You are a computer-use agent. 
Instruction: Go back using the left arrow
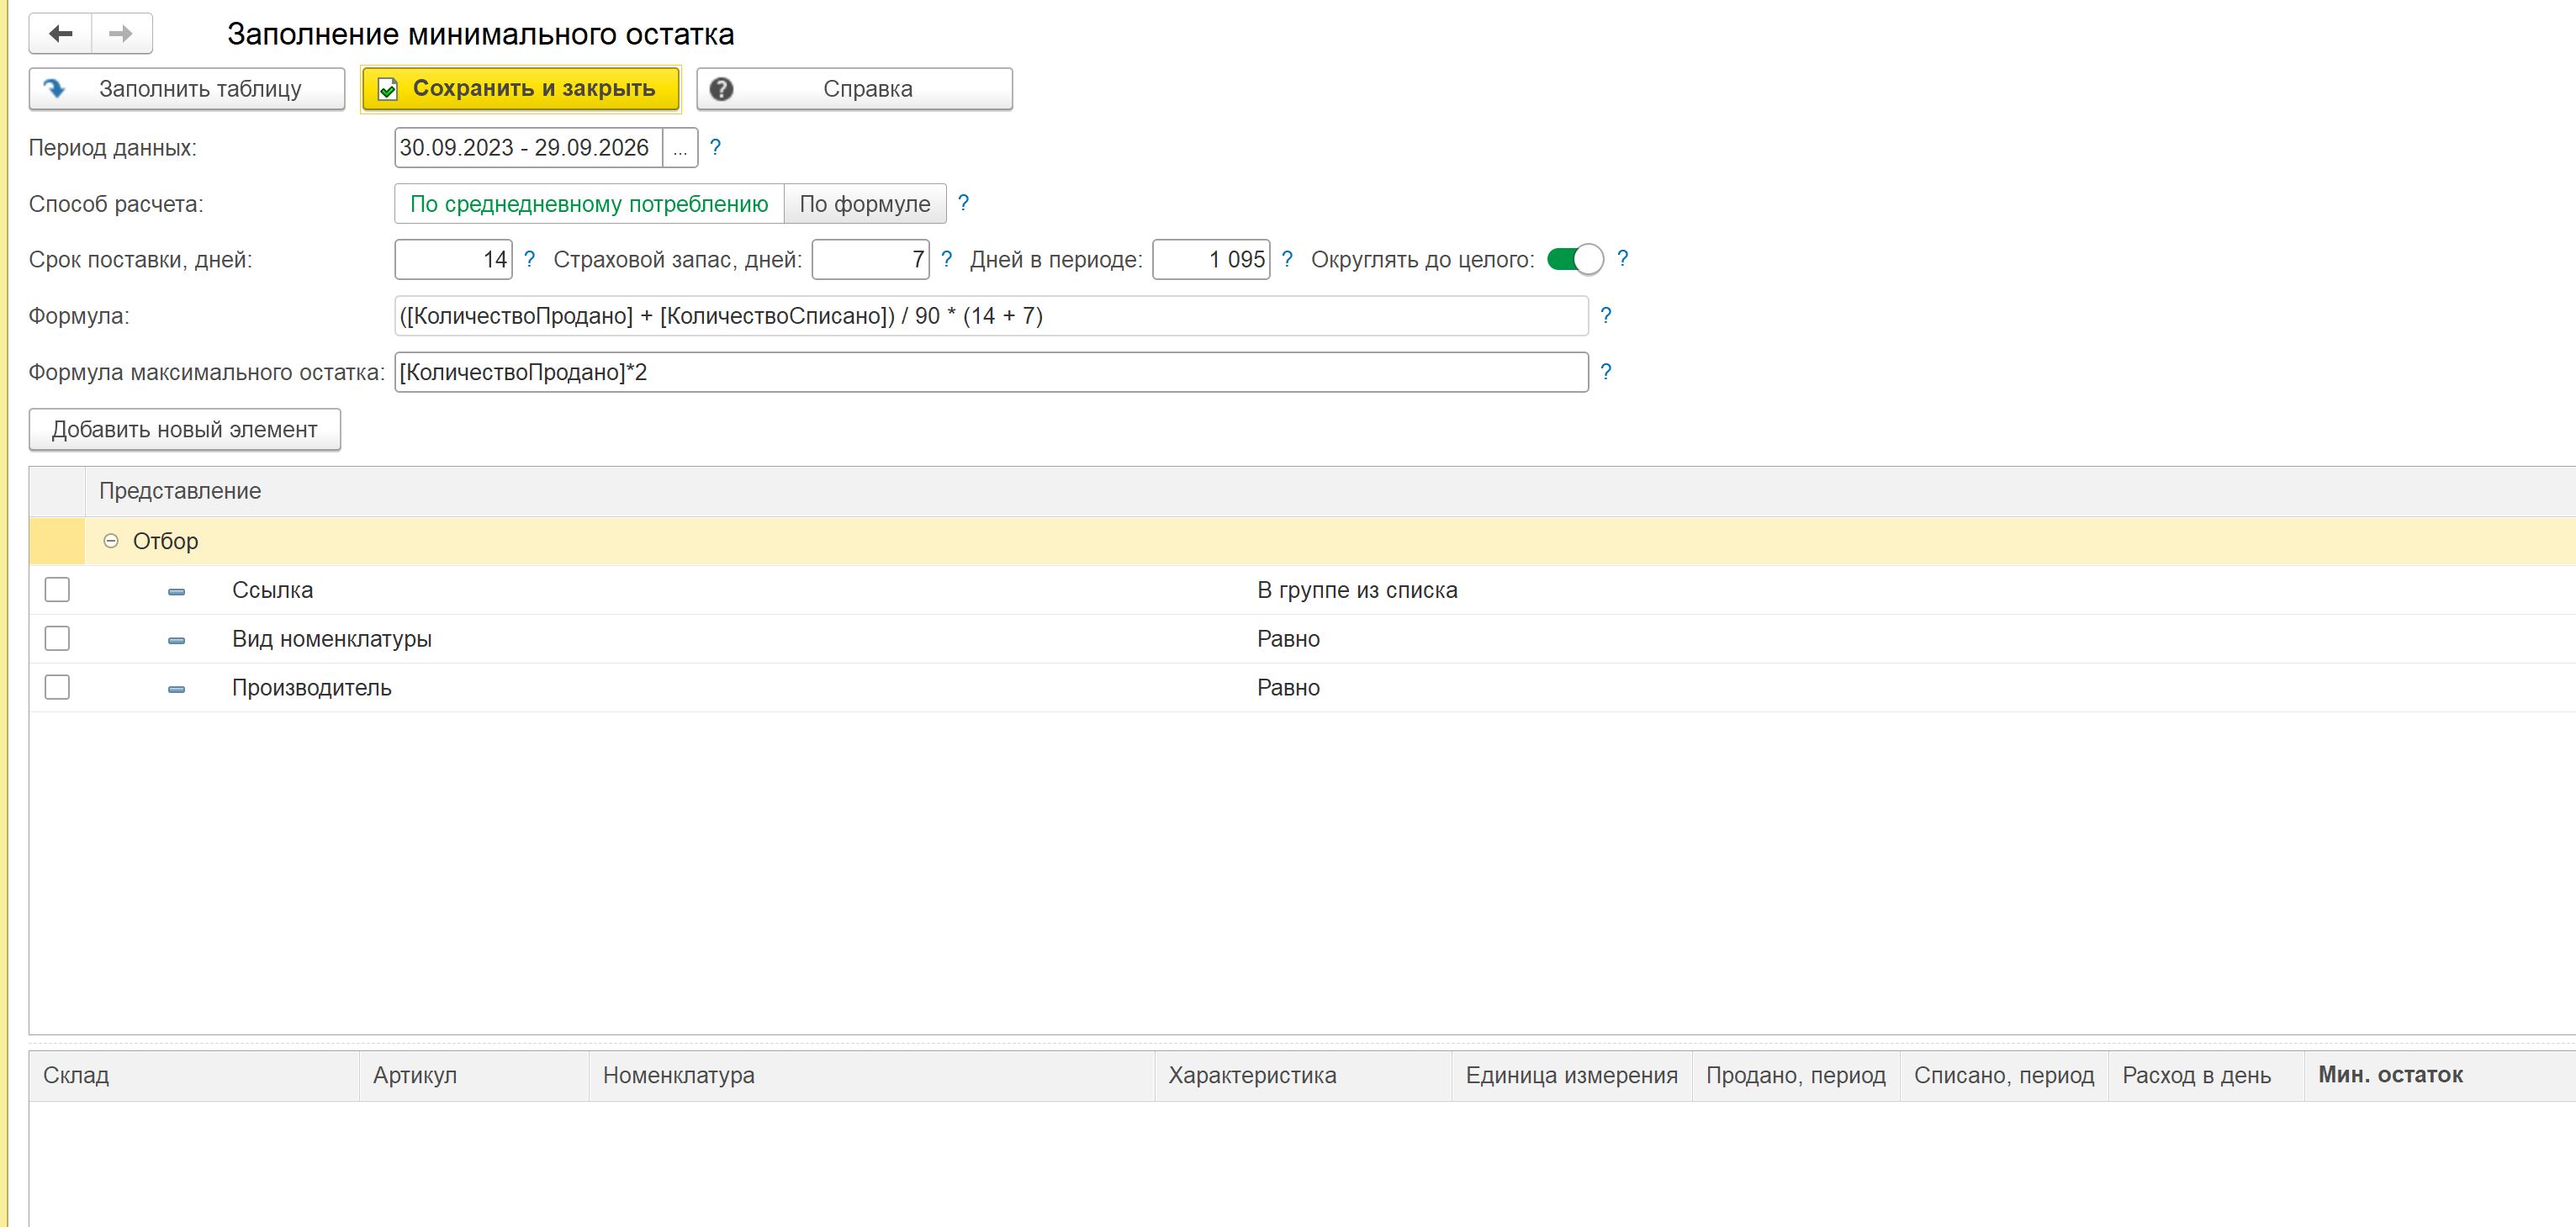pyautogui.click(x=61, y=34)
